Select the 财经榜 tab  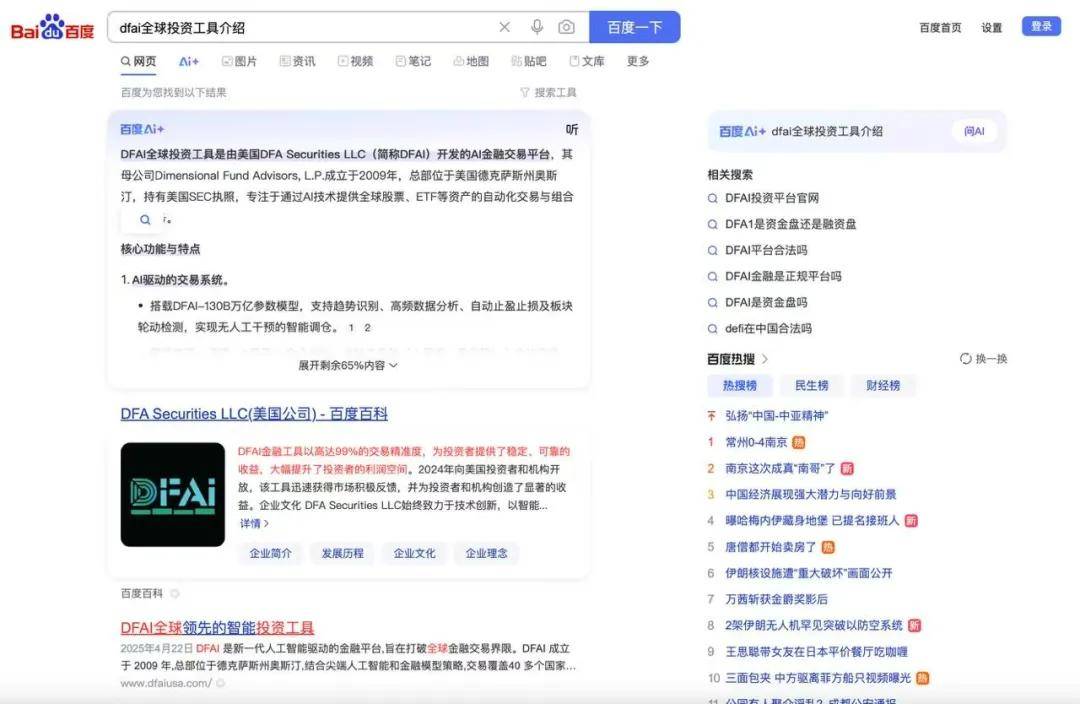(x=883, y=385)
